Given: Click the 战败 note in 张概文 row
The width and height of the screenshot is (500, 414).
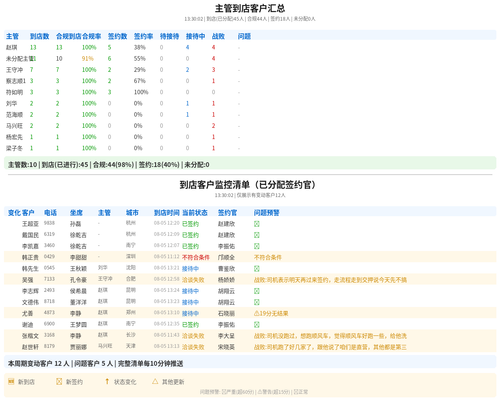Looking at the screenshot, I should click(x=330, y=336).
